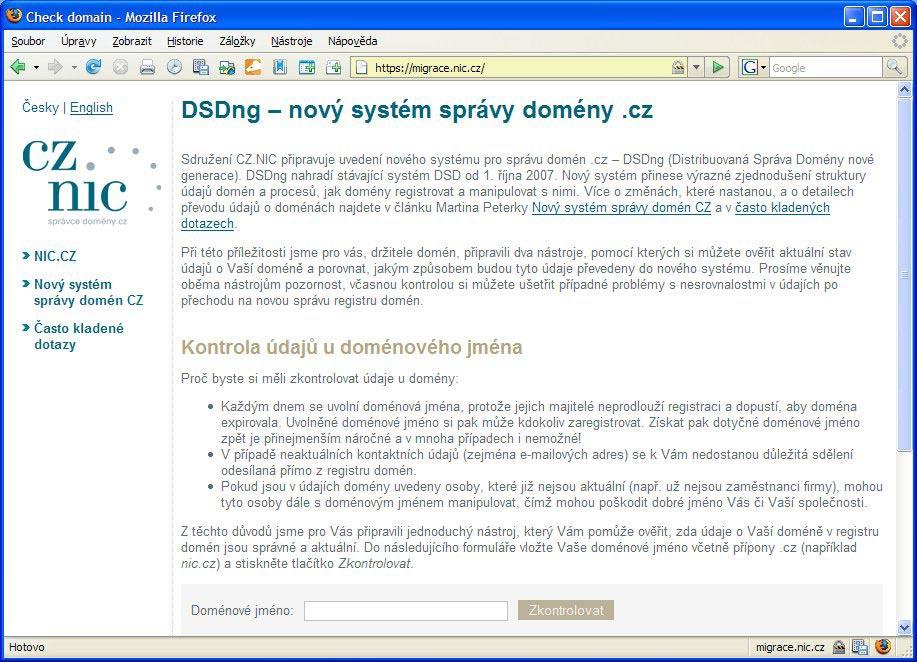This screenshot has height=662, width=917.
Task: Expand the address bar URL dropdown
Action: tap(696, 67)
